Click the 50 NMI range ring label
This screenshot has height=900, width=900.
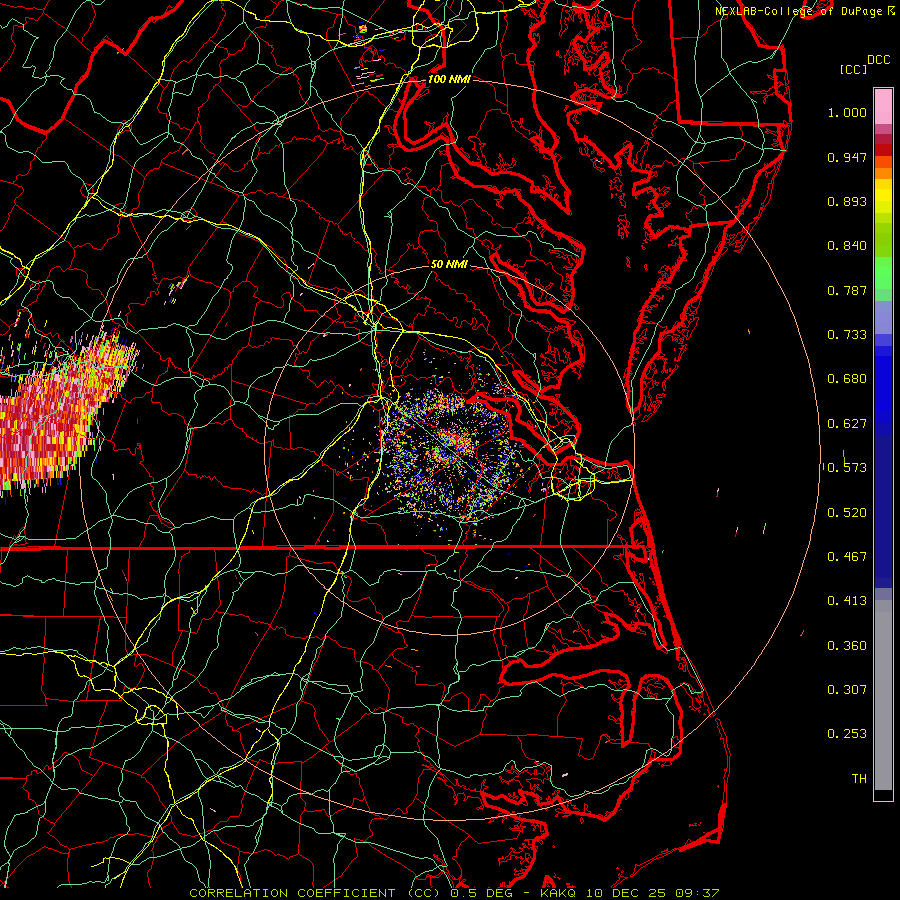click(x=449, y=264)
